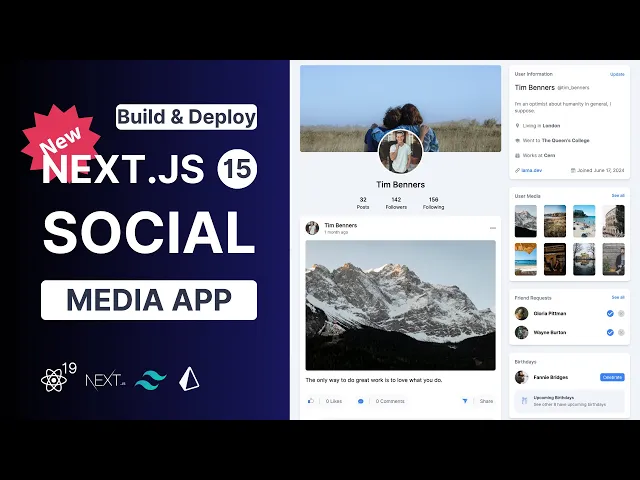Click the calendar icon by Joined June 17, 2024
Viewport: 640px width, 480px height.
click(x=573, y=170)
